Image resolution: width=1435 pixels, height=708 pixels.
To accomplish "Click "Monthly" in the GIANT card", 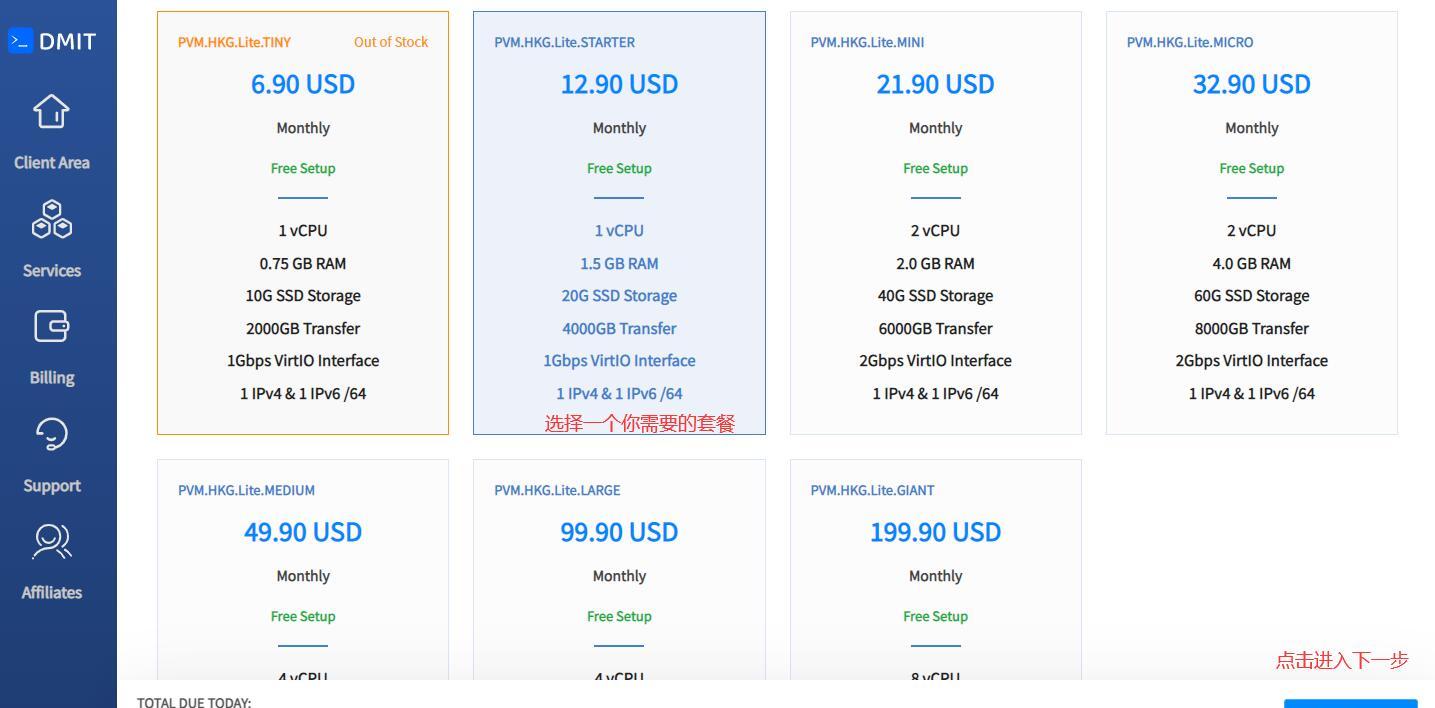I will pyautogui.click(x=936, y=576).
